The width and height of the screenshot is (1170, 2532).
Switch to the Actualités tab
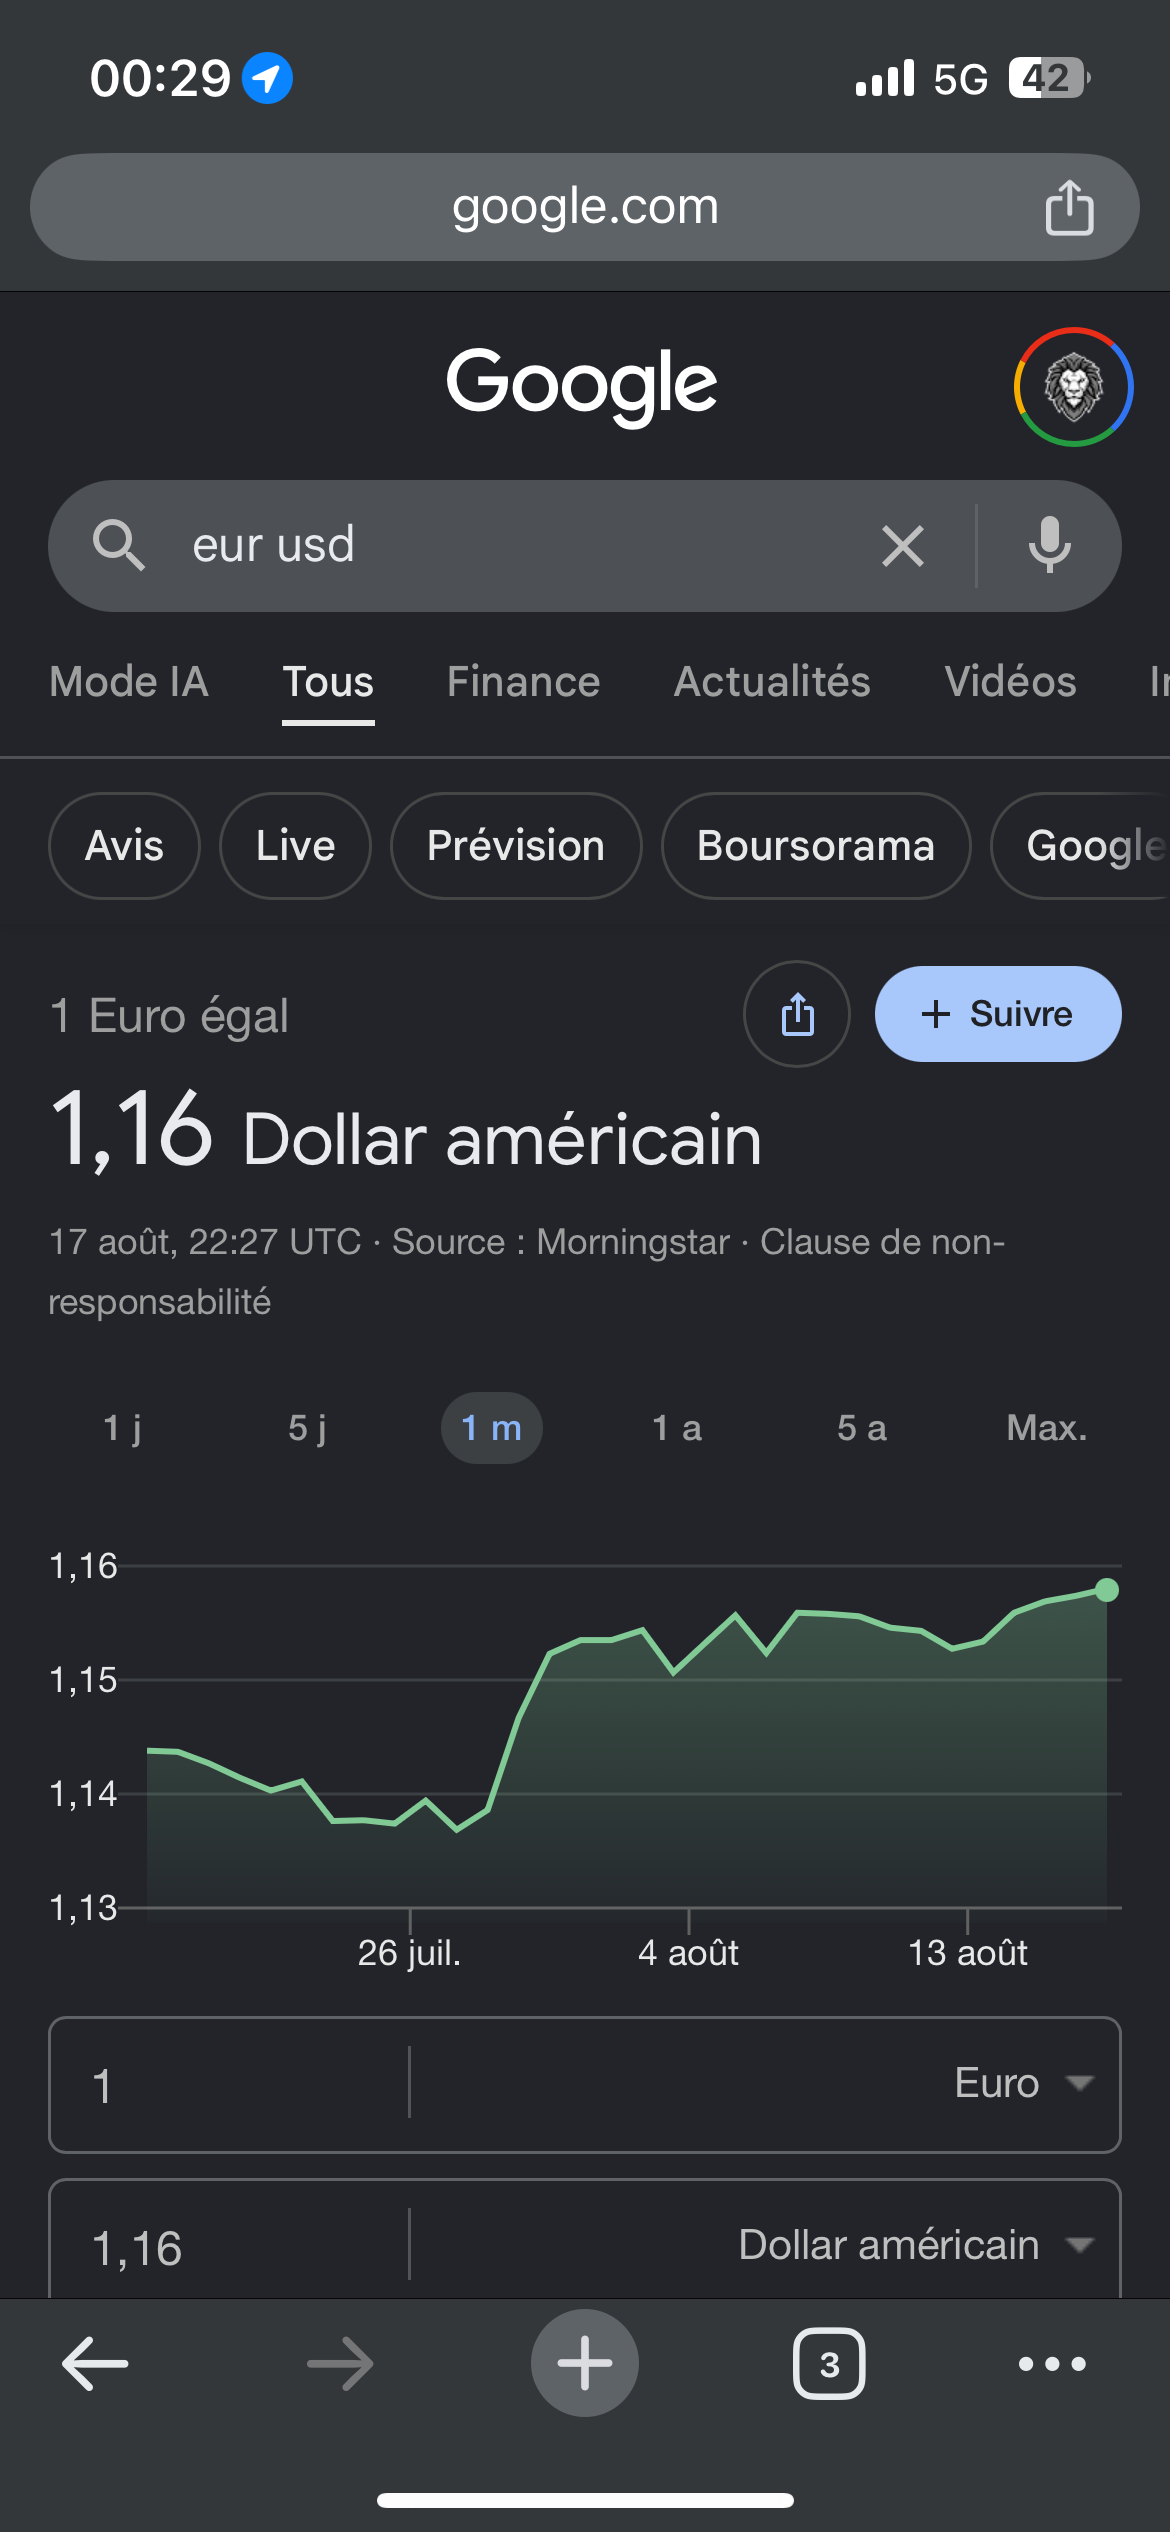[772, 682]
